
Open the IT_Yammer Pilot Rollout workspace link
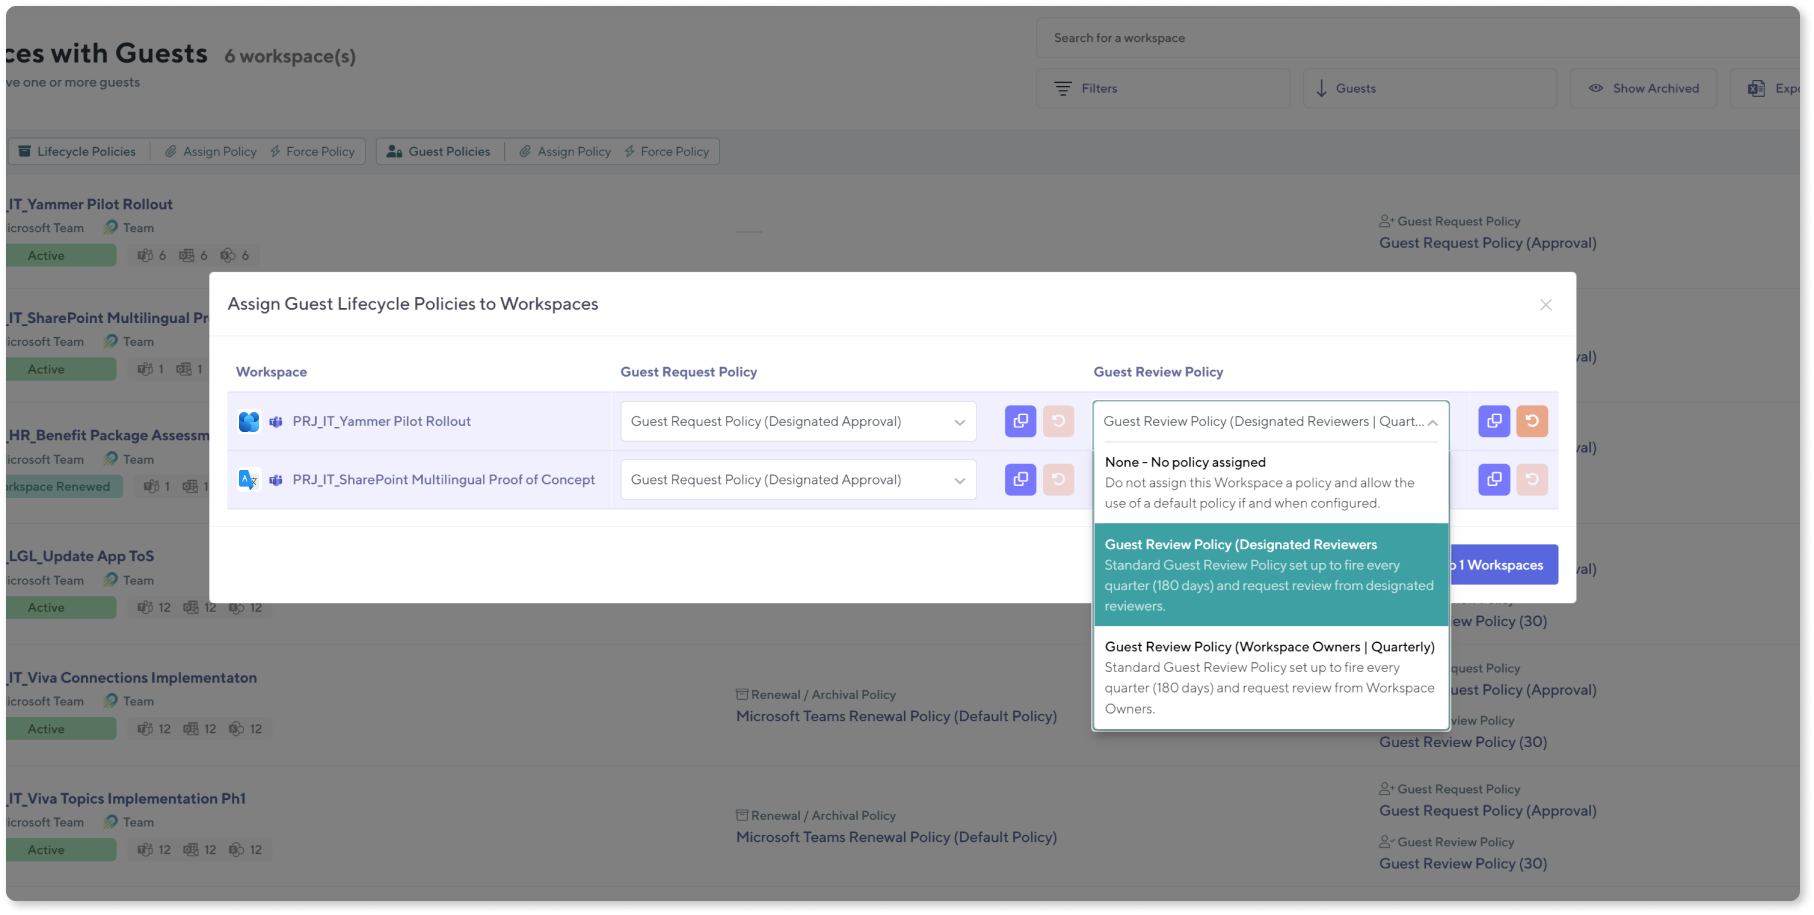88,204
